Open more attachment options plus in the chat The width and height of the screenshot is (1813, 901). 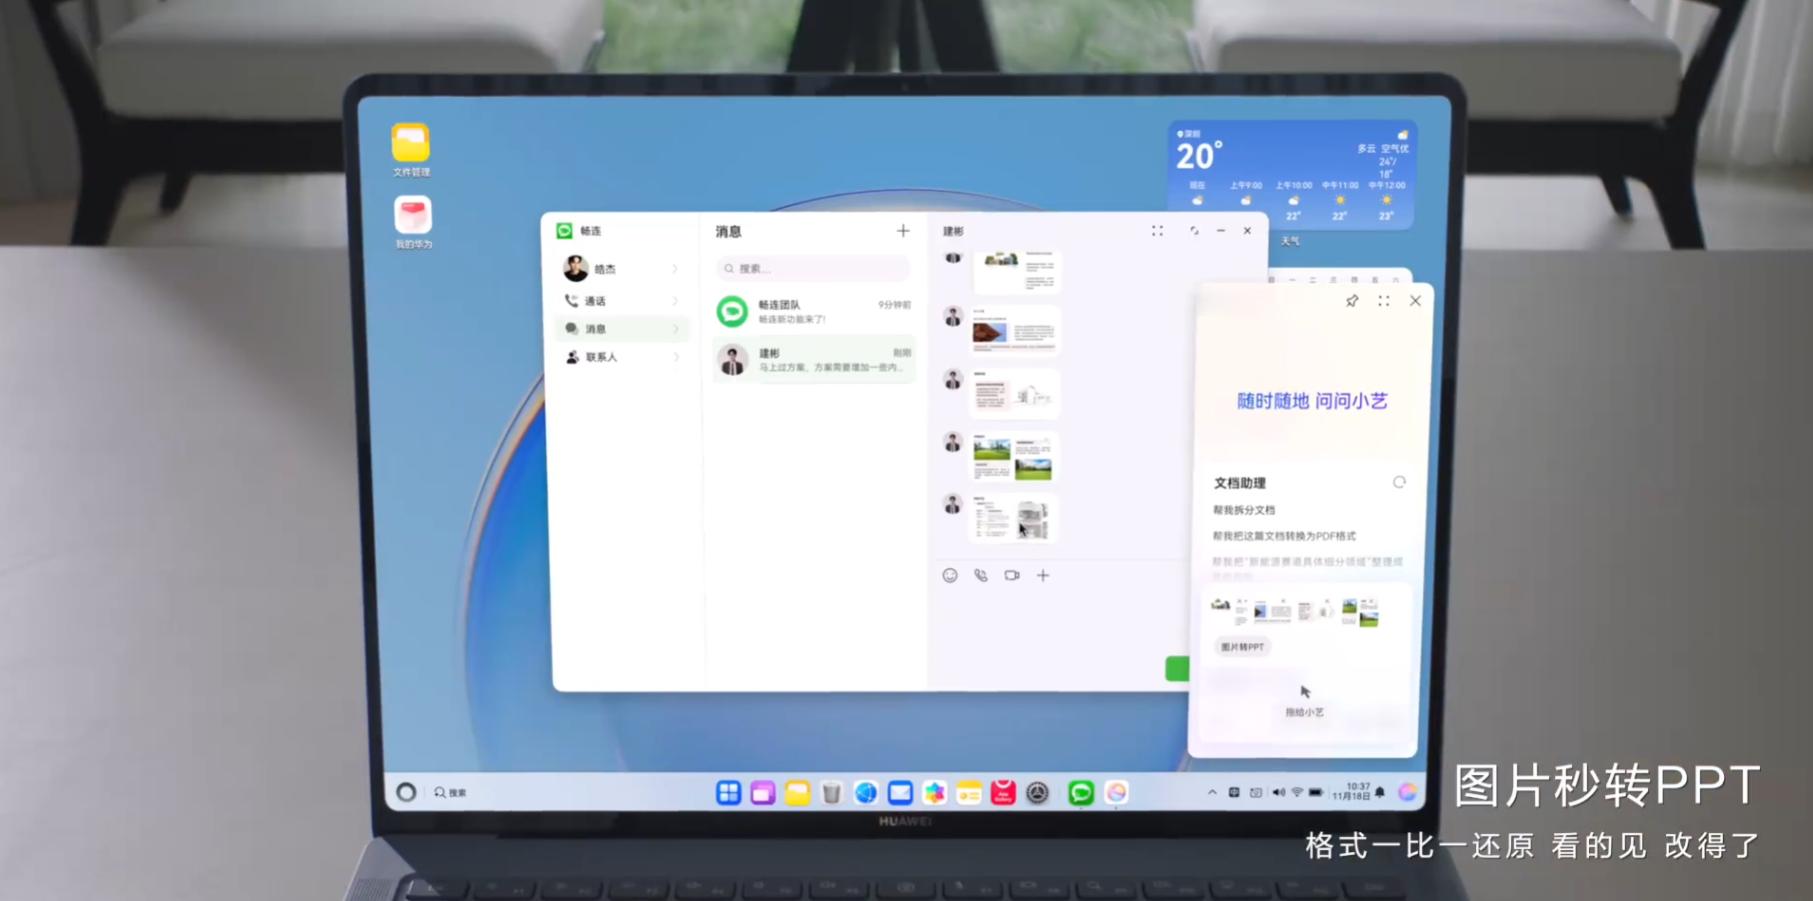[1043, 575]
